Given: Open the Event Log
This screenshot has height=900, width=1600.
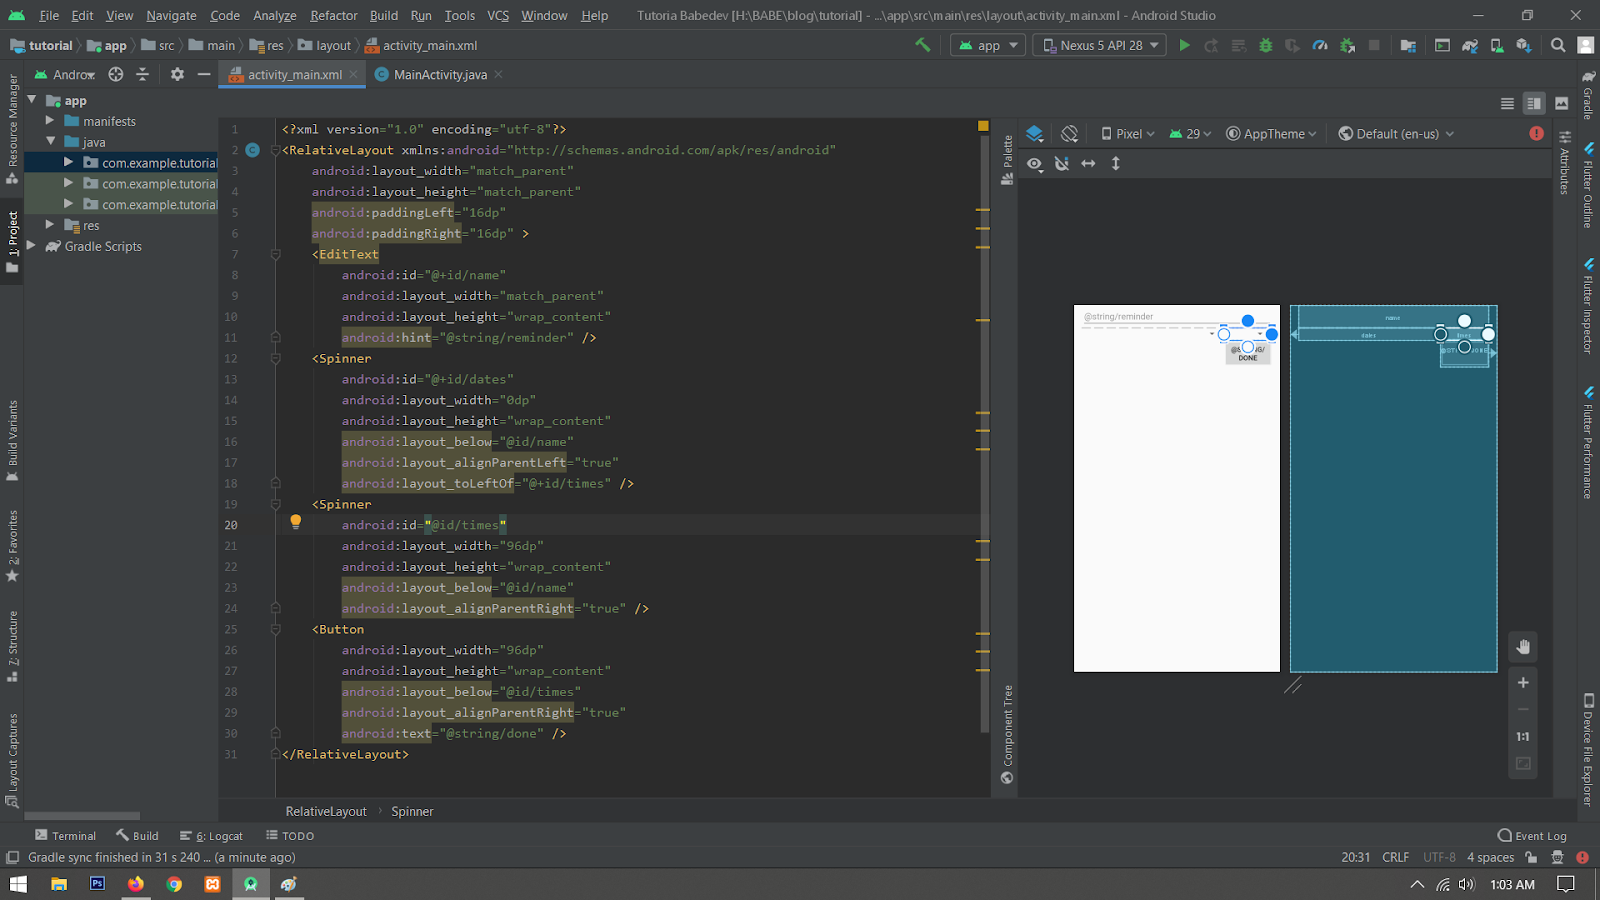Looking at the screenshot, I should 1532,836.
